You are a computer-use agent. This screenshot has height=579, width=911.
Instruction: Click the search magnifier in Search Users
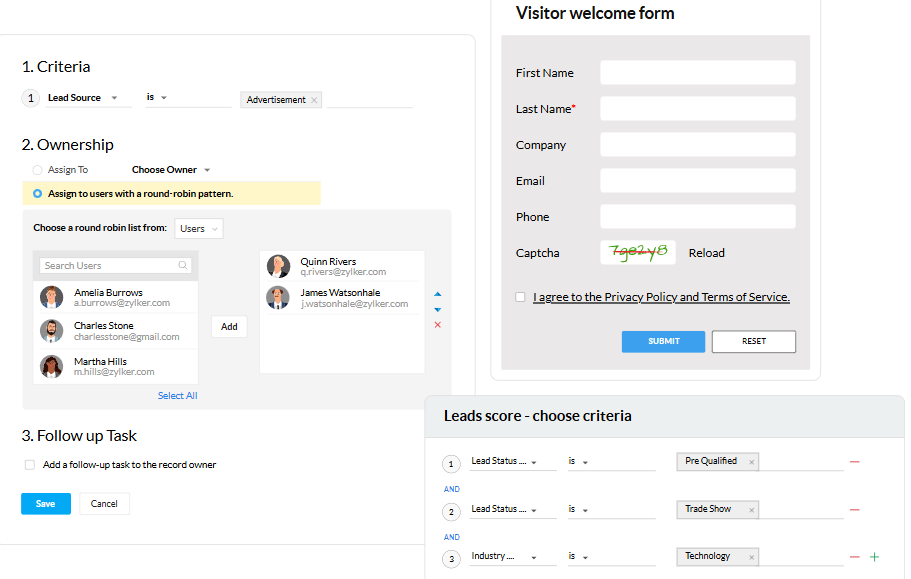click(182, 265)
